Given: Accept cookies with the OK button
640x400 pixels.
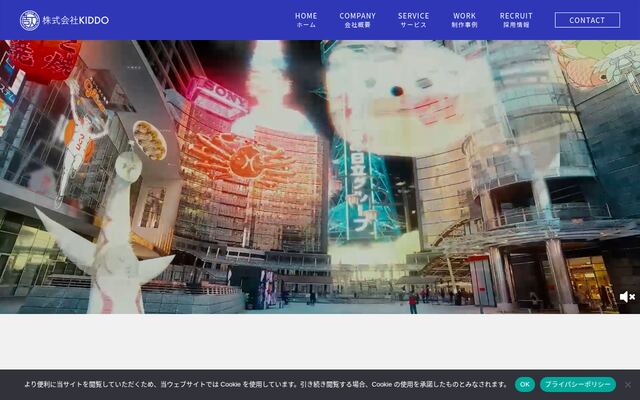Looking at the screenshot, I should tap(524, 384).
